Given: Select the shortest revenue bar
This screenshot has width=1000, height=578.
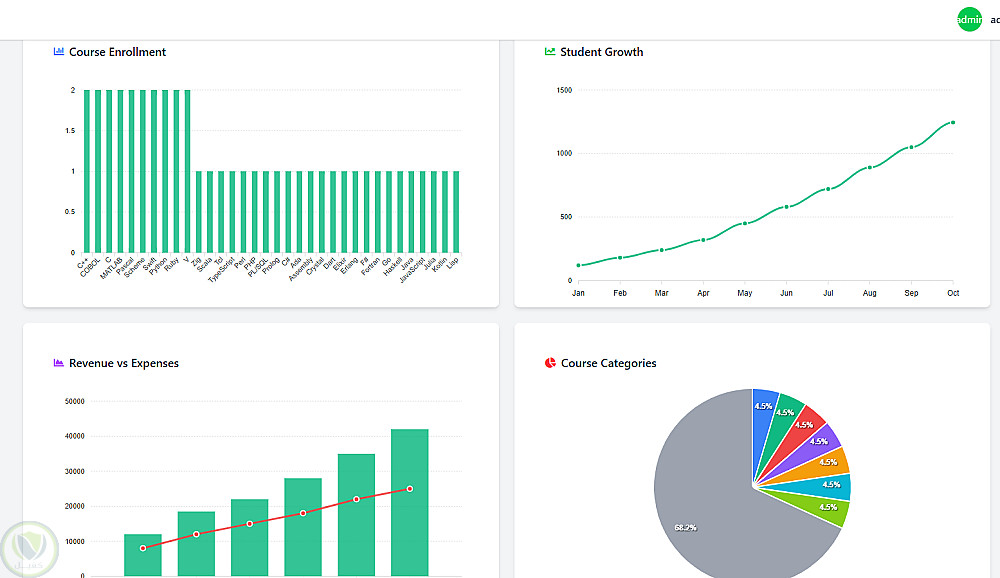Looking at the screenshot, I should tap(143, 555).
